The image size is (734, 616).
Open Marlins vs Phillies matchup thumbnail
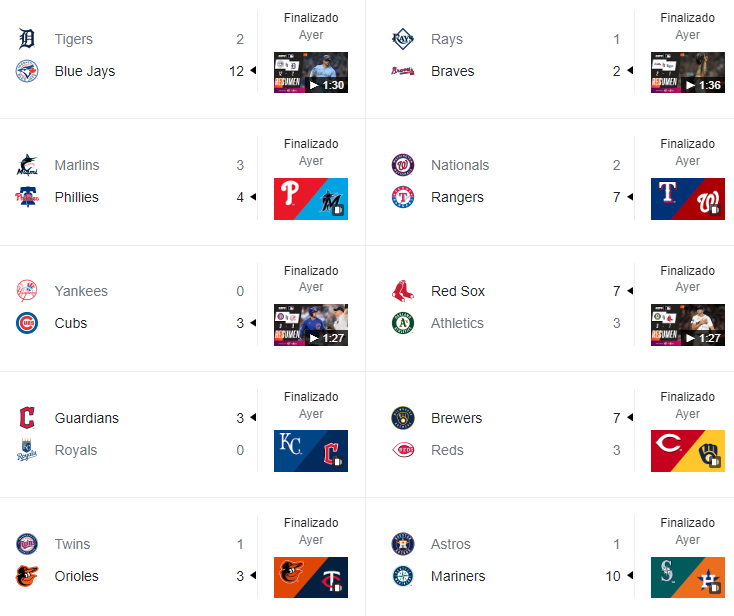tap(311, 199)
